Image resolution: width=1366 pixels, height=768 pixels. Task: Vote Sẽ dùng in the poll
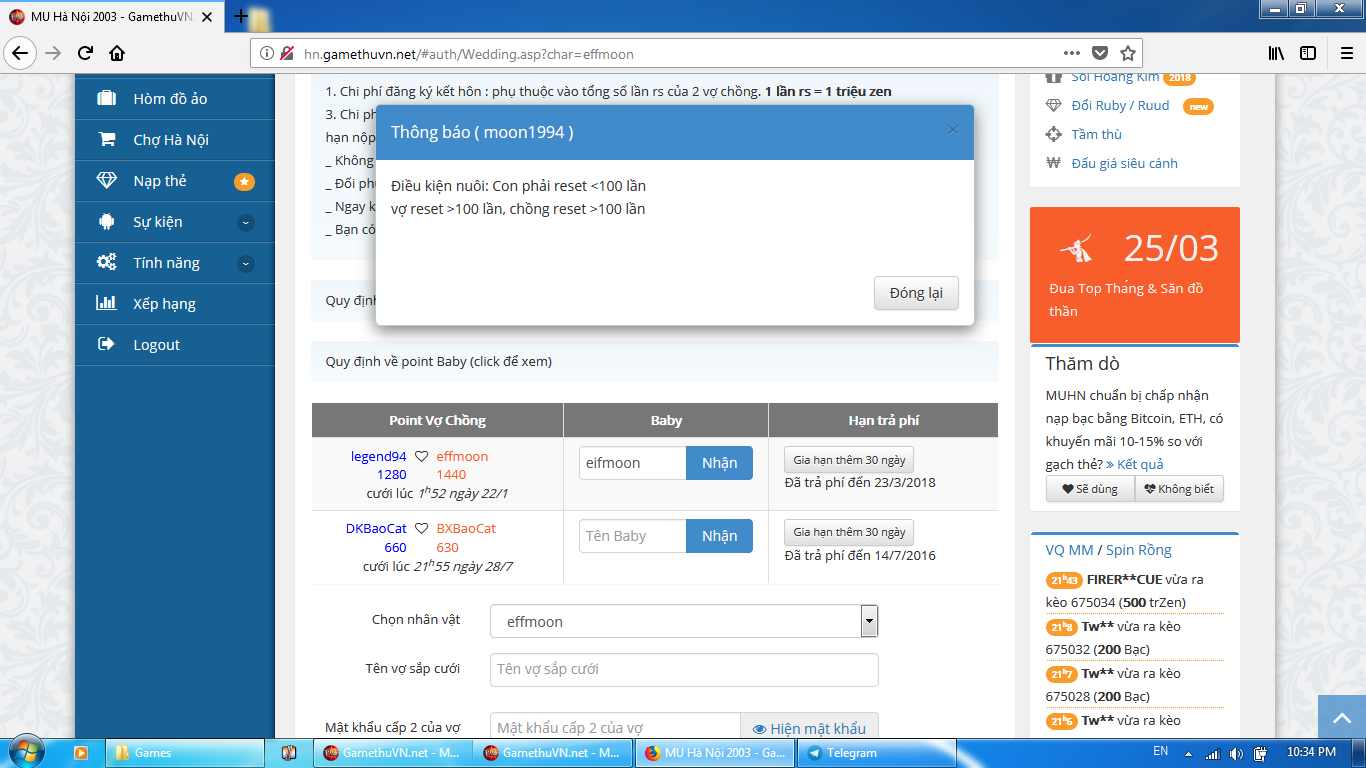click(1089, 489)
